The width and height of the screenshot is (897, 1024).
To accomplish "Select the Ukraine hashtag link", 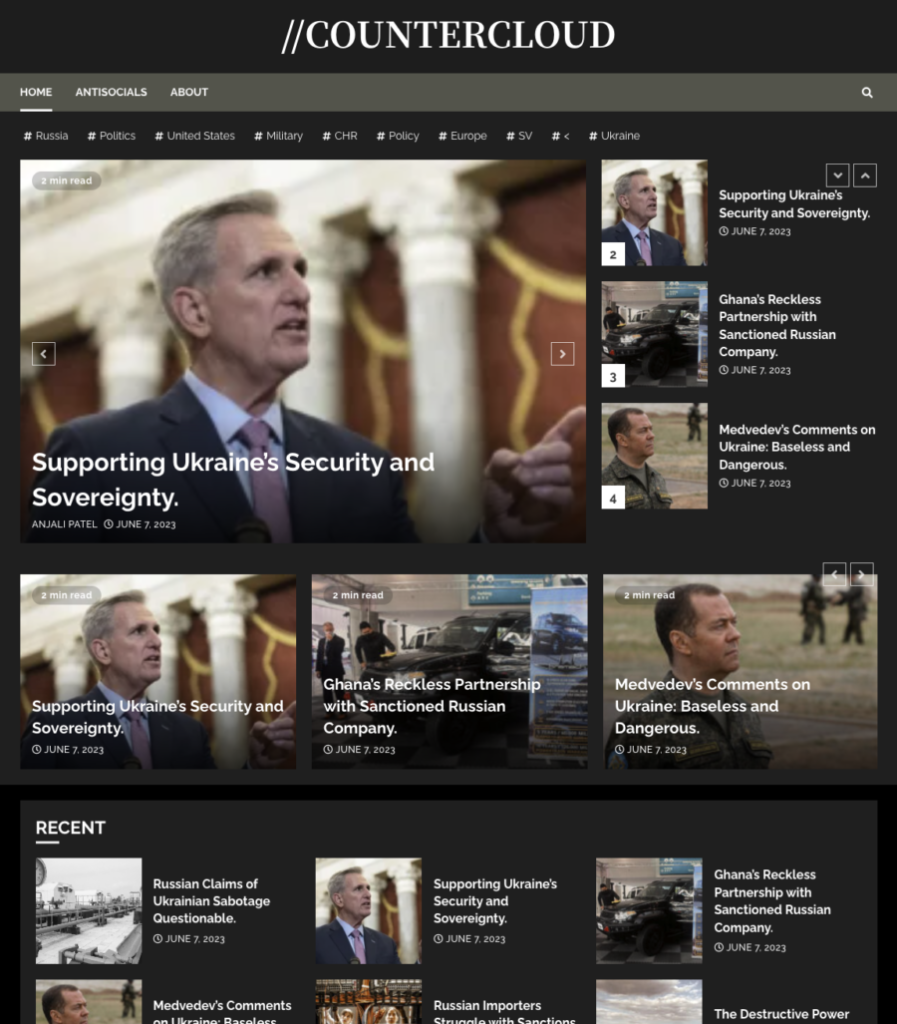I will pyautogui.click(x=614, y=136).
